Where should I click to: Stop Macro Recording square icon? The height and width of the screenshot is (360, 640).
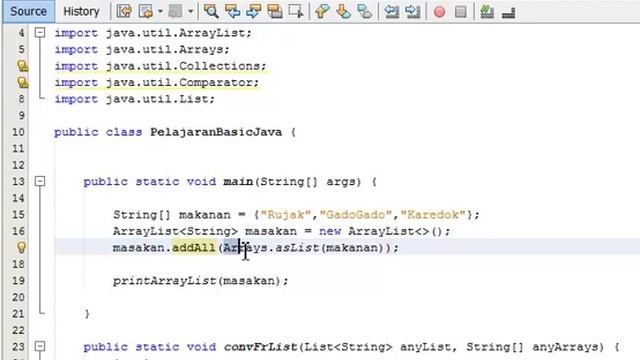[461, 12]
